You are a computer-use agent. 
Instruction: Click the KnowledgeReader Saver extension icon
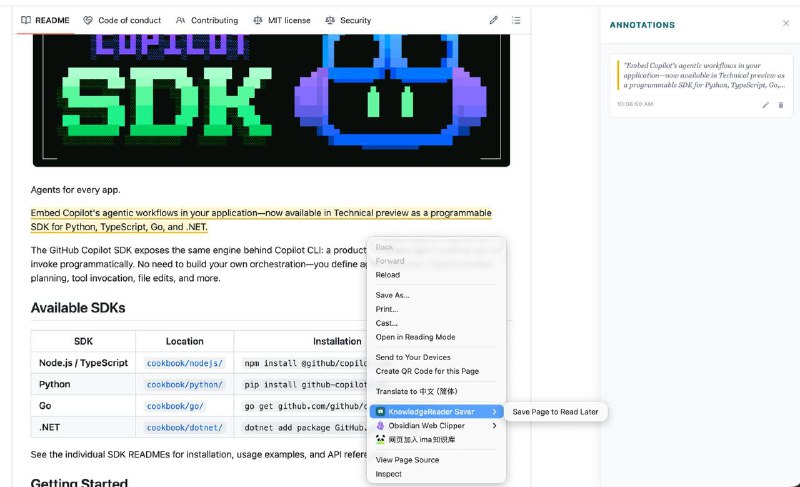click(x=380, y=412)
